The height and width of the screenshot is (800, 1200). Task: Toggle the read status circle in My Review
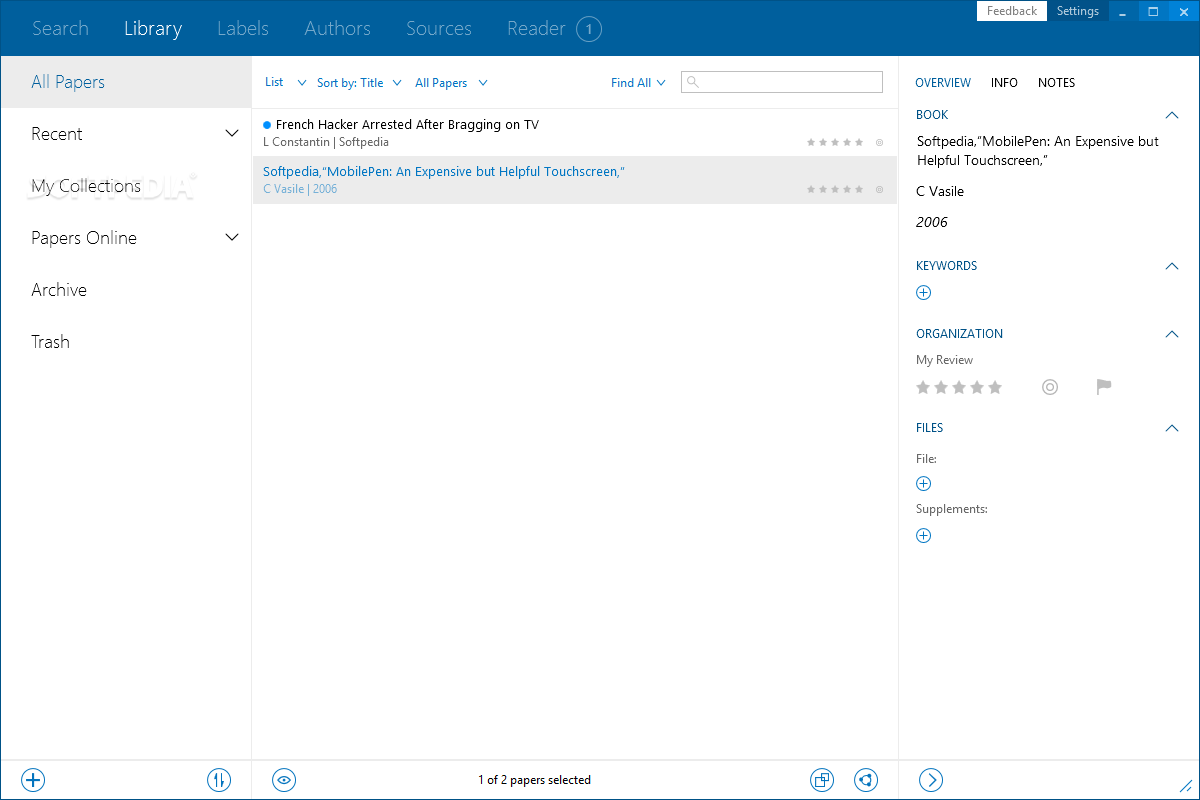[1050, 387]
